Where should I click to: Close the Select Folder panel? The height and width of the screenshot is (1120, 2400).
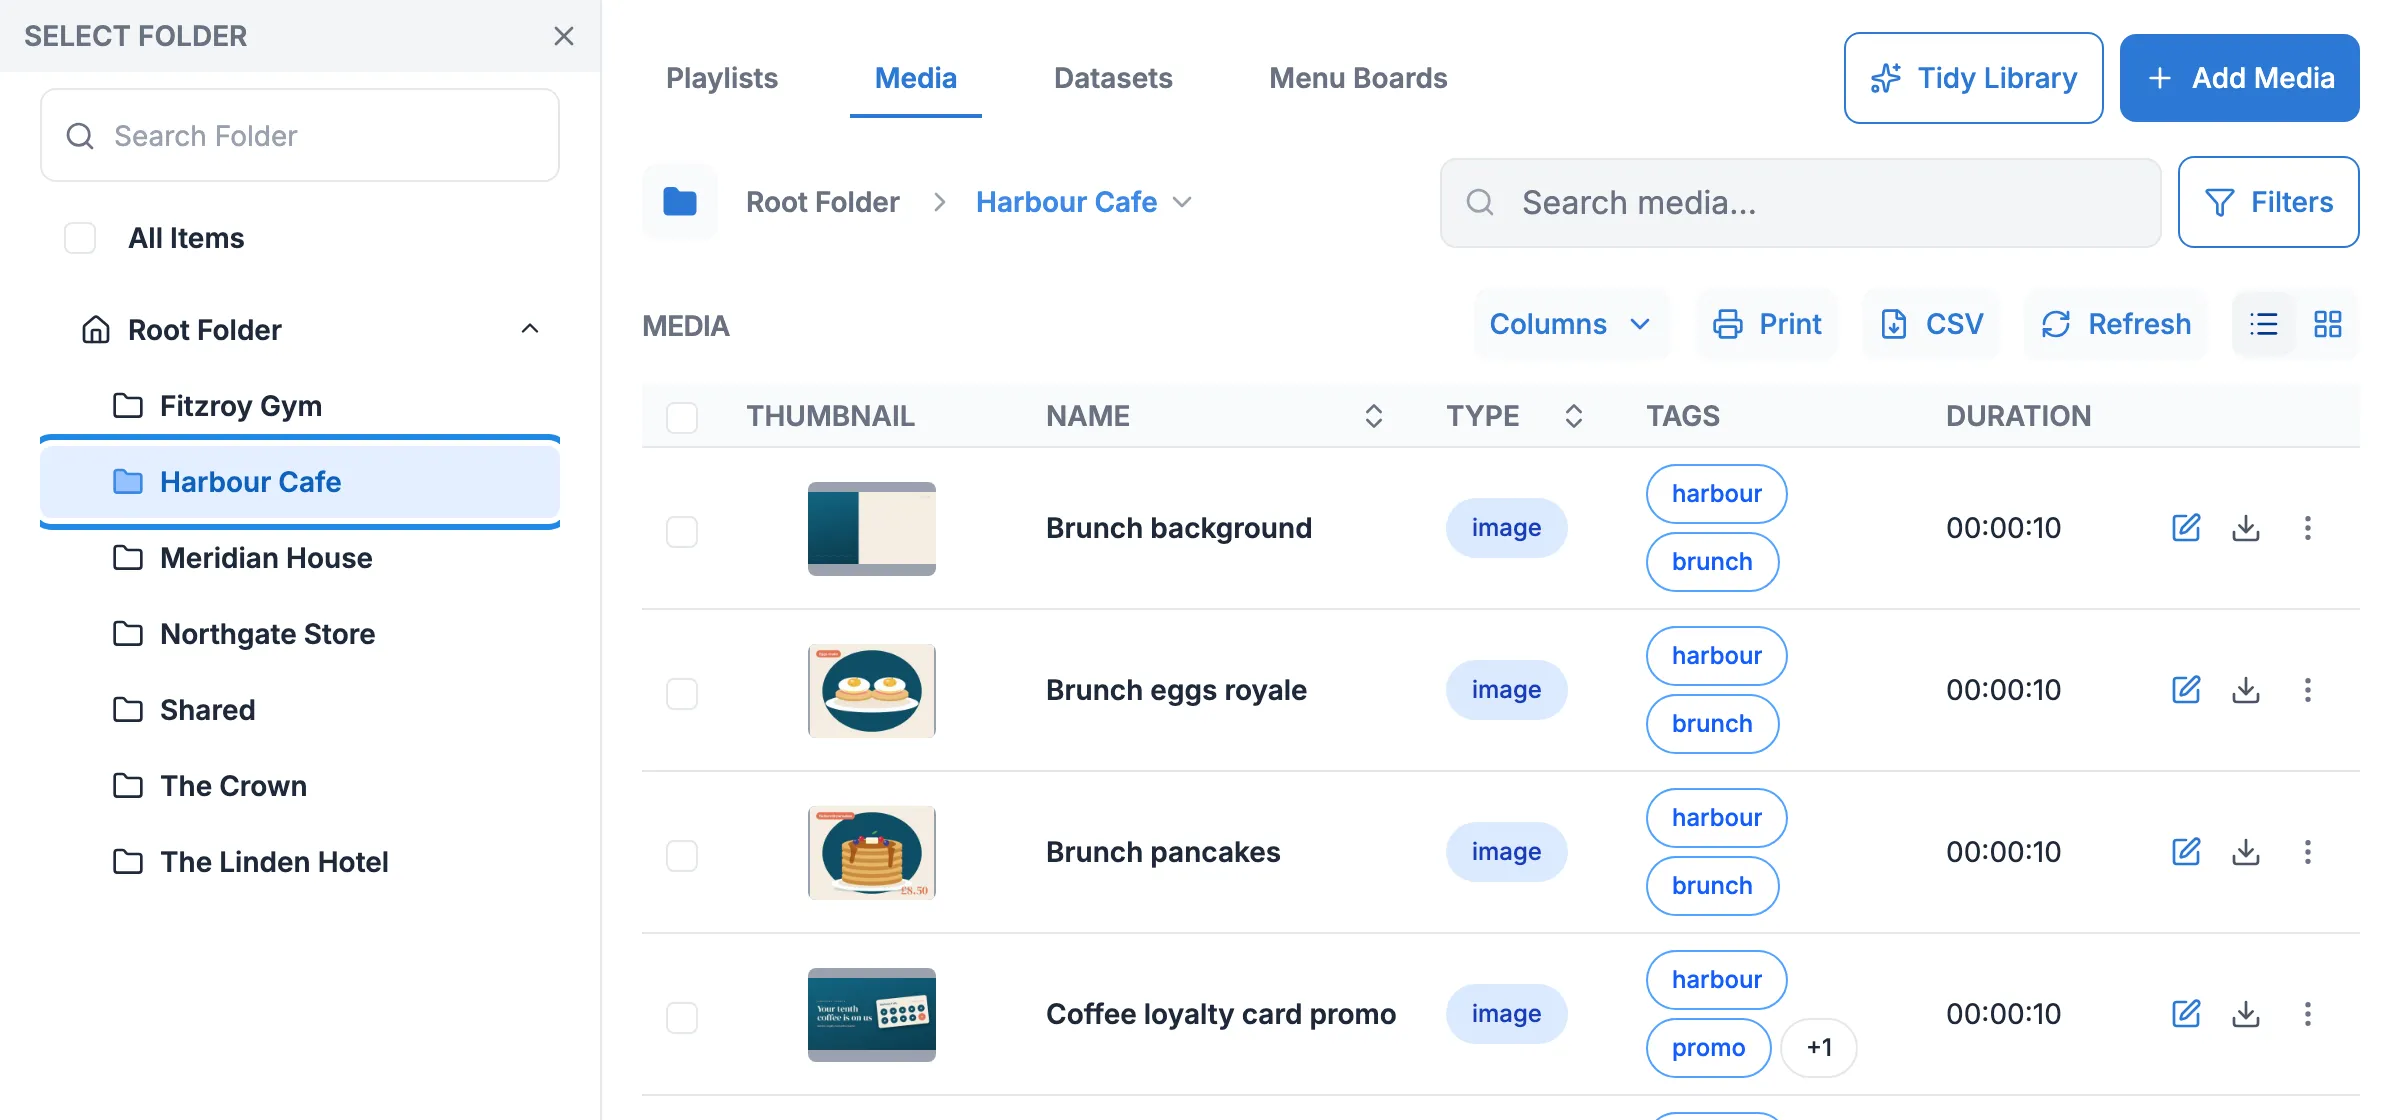[x=564, y=36]
